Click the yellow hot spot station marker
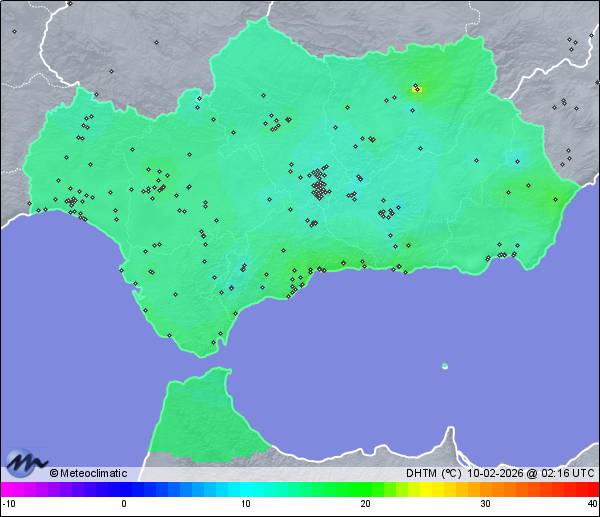Screen dimensions: 600x517 pos(417,89)
